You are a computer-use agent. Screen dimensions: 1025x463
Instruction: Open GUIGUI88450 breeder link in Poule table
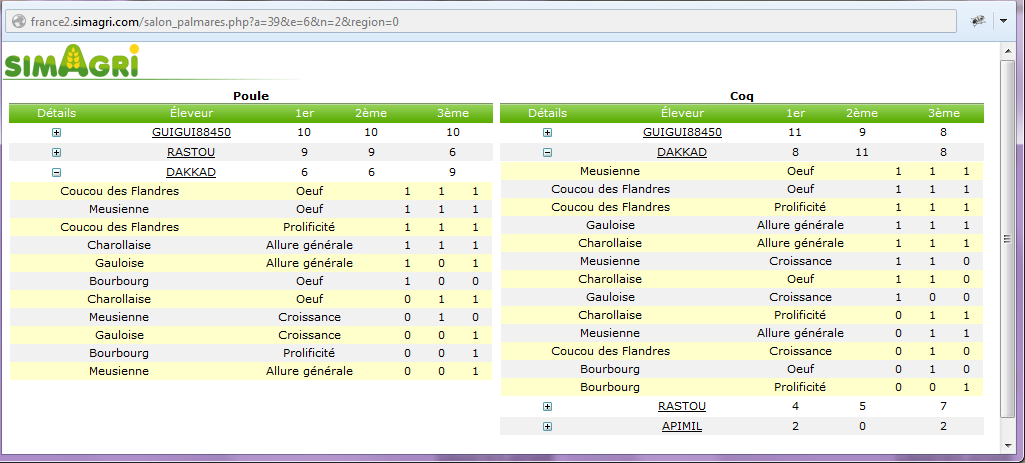pos(191,132)
